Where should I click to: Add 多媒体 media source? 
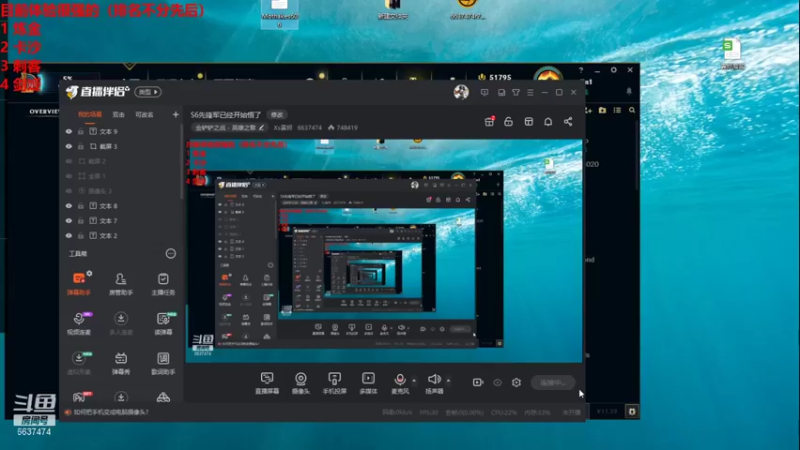click(x=368, y=383)
